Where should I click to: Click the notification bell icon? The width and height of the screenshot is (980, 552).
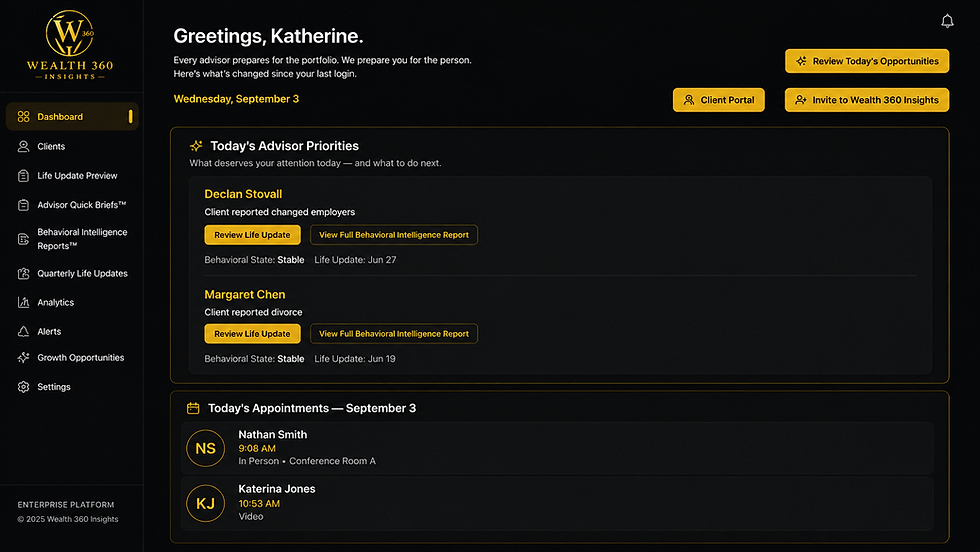[948, 21]
